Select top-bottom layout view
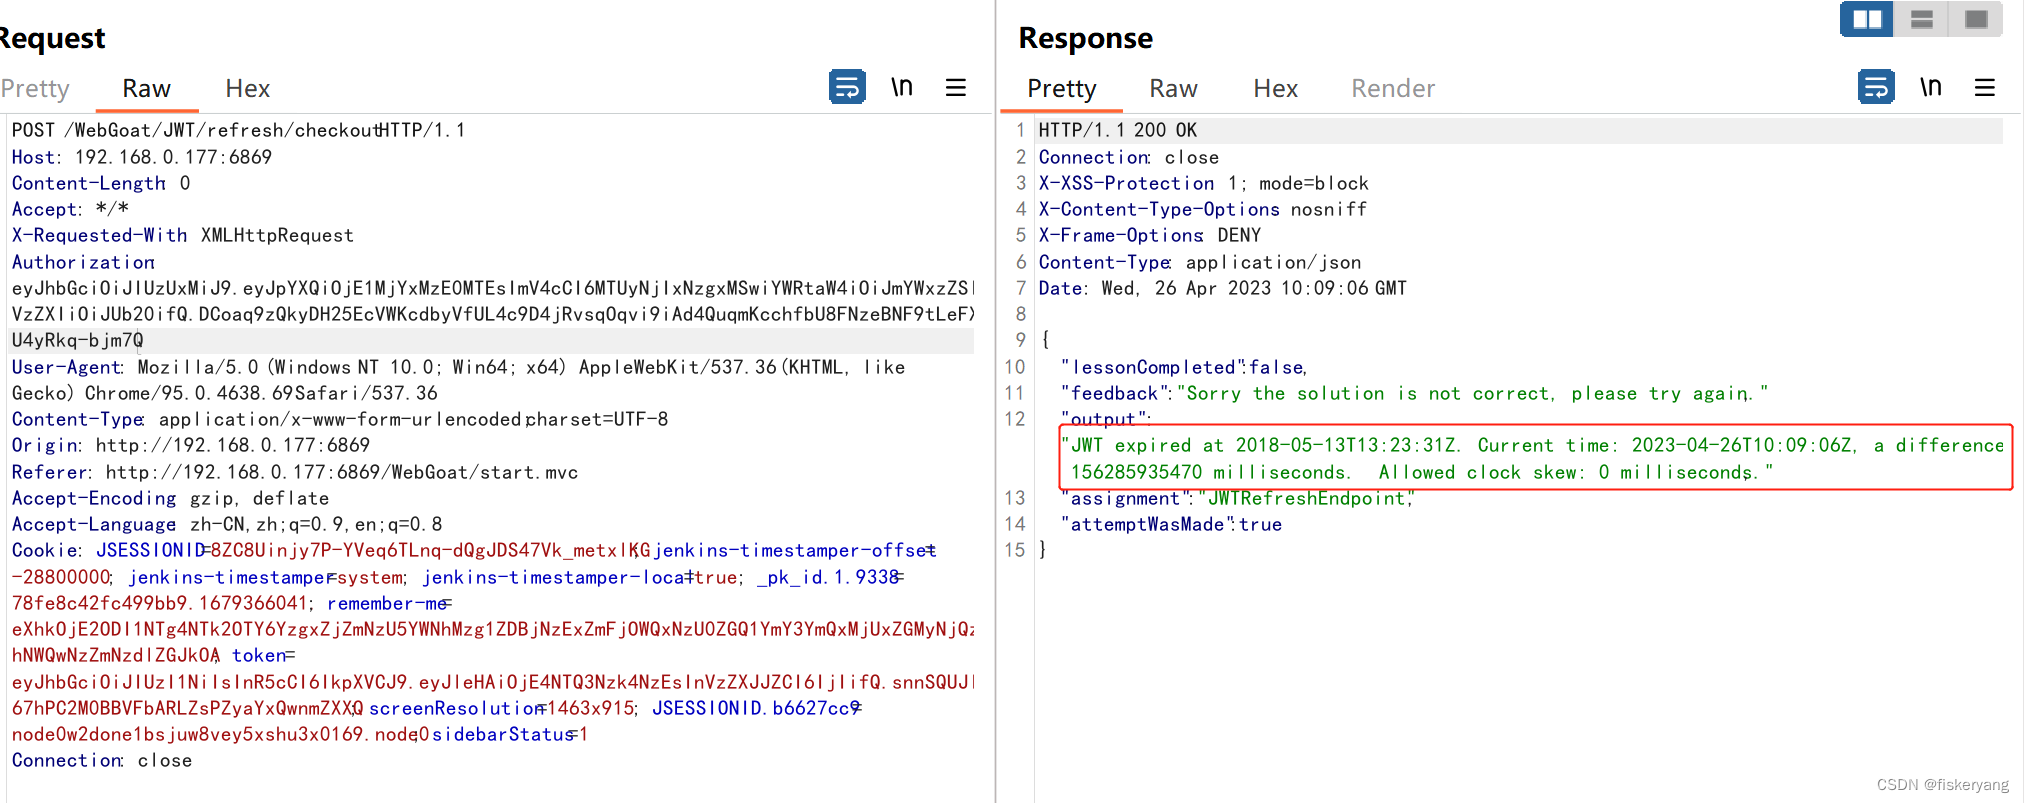Image resolution: width=2024 pixels, height=803 pixels. click(x=1921, y=19)
